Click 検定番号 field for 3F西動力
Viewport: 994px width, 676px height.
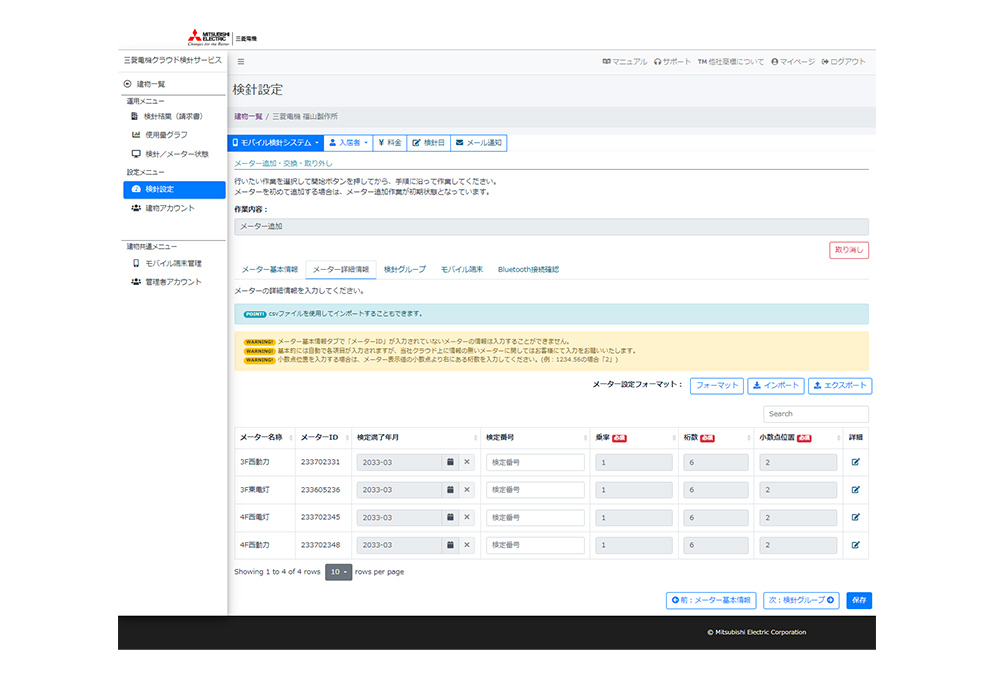(535, 462)
